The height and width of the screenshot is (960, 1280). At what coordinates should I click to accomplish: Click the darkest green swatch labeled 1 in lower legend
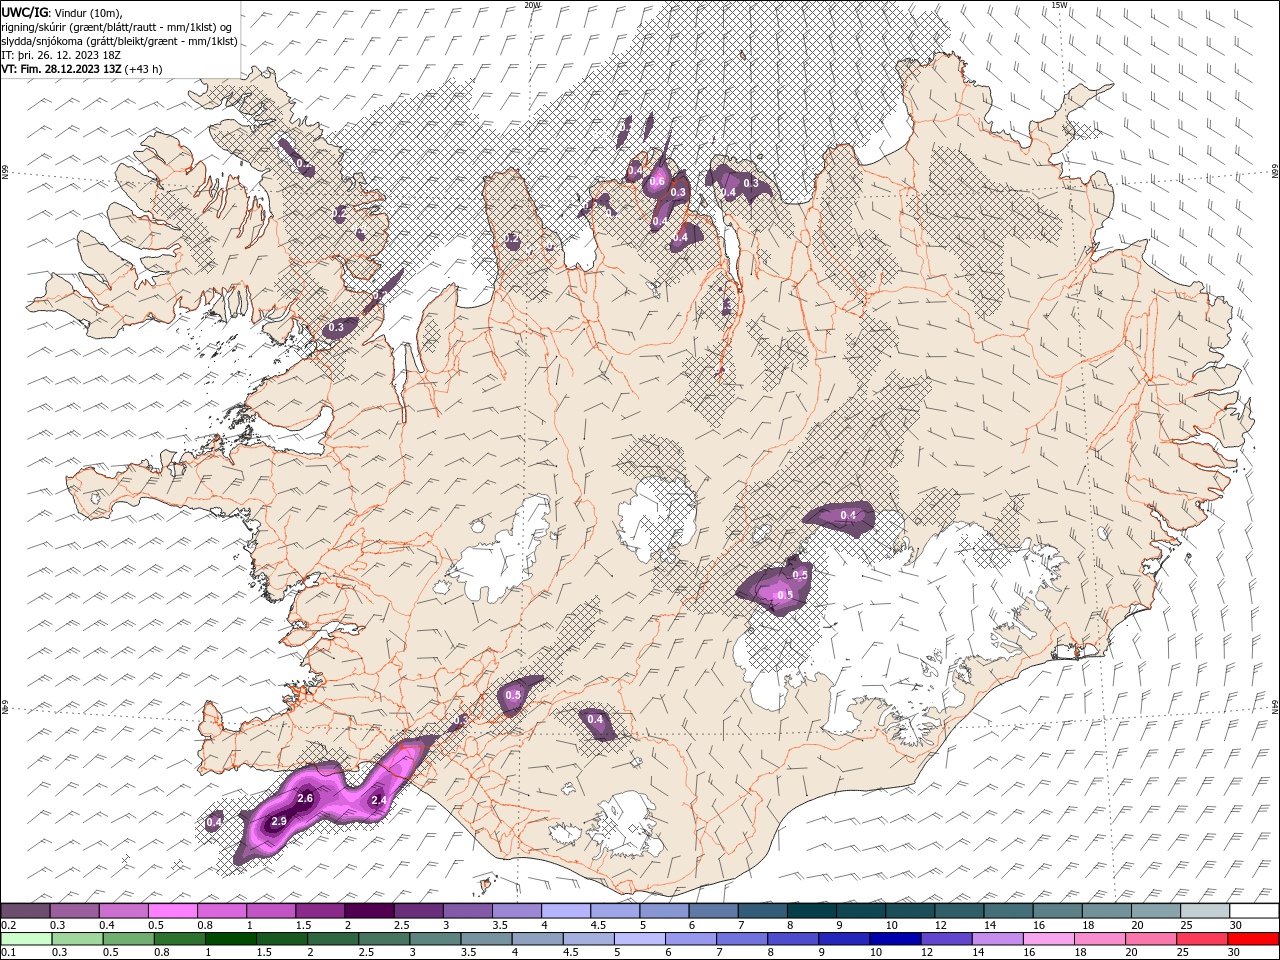[x=230, y=939]
